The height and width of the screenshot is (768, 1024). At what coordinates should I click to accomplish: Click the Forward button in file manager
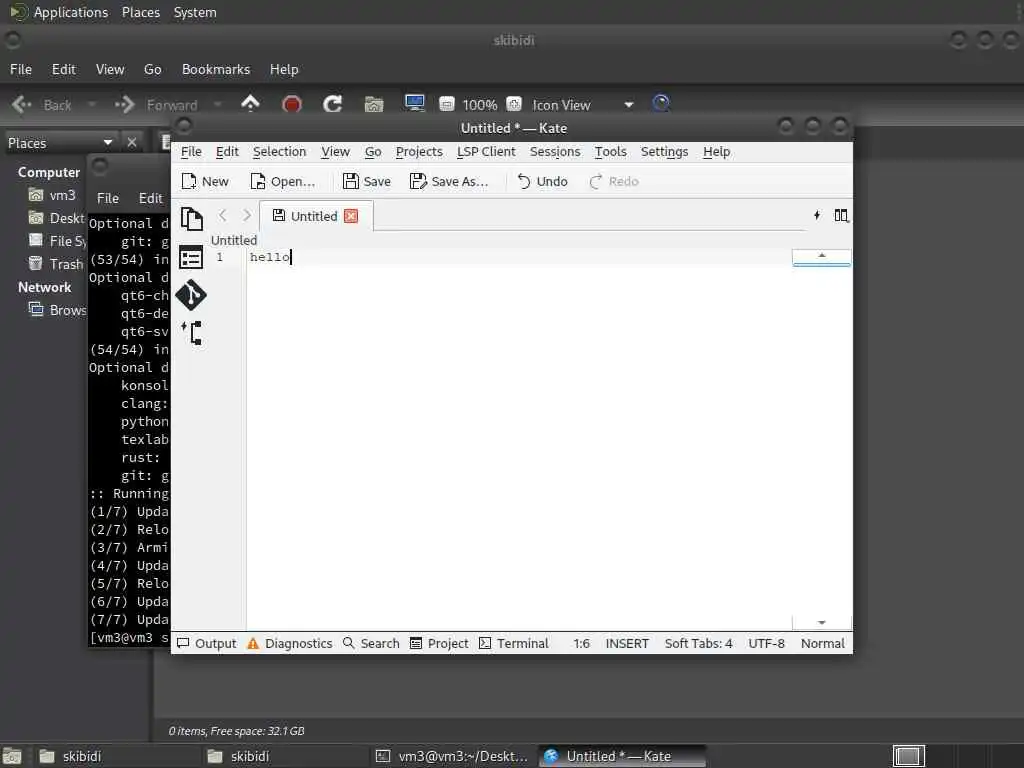point(156,104)
